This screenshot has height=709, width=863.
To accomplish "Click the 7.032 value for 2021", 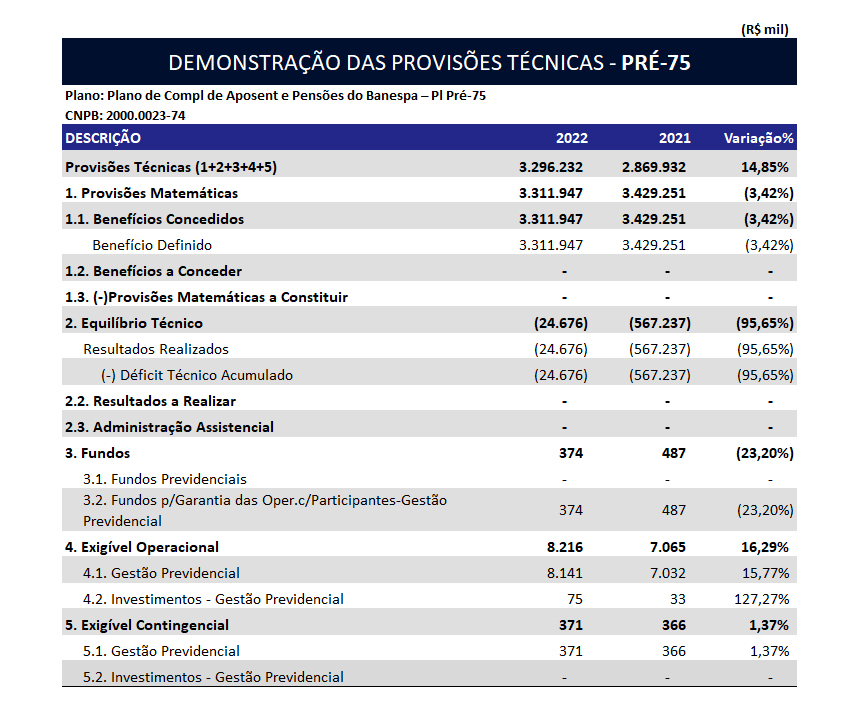I will pos(668,573).
